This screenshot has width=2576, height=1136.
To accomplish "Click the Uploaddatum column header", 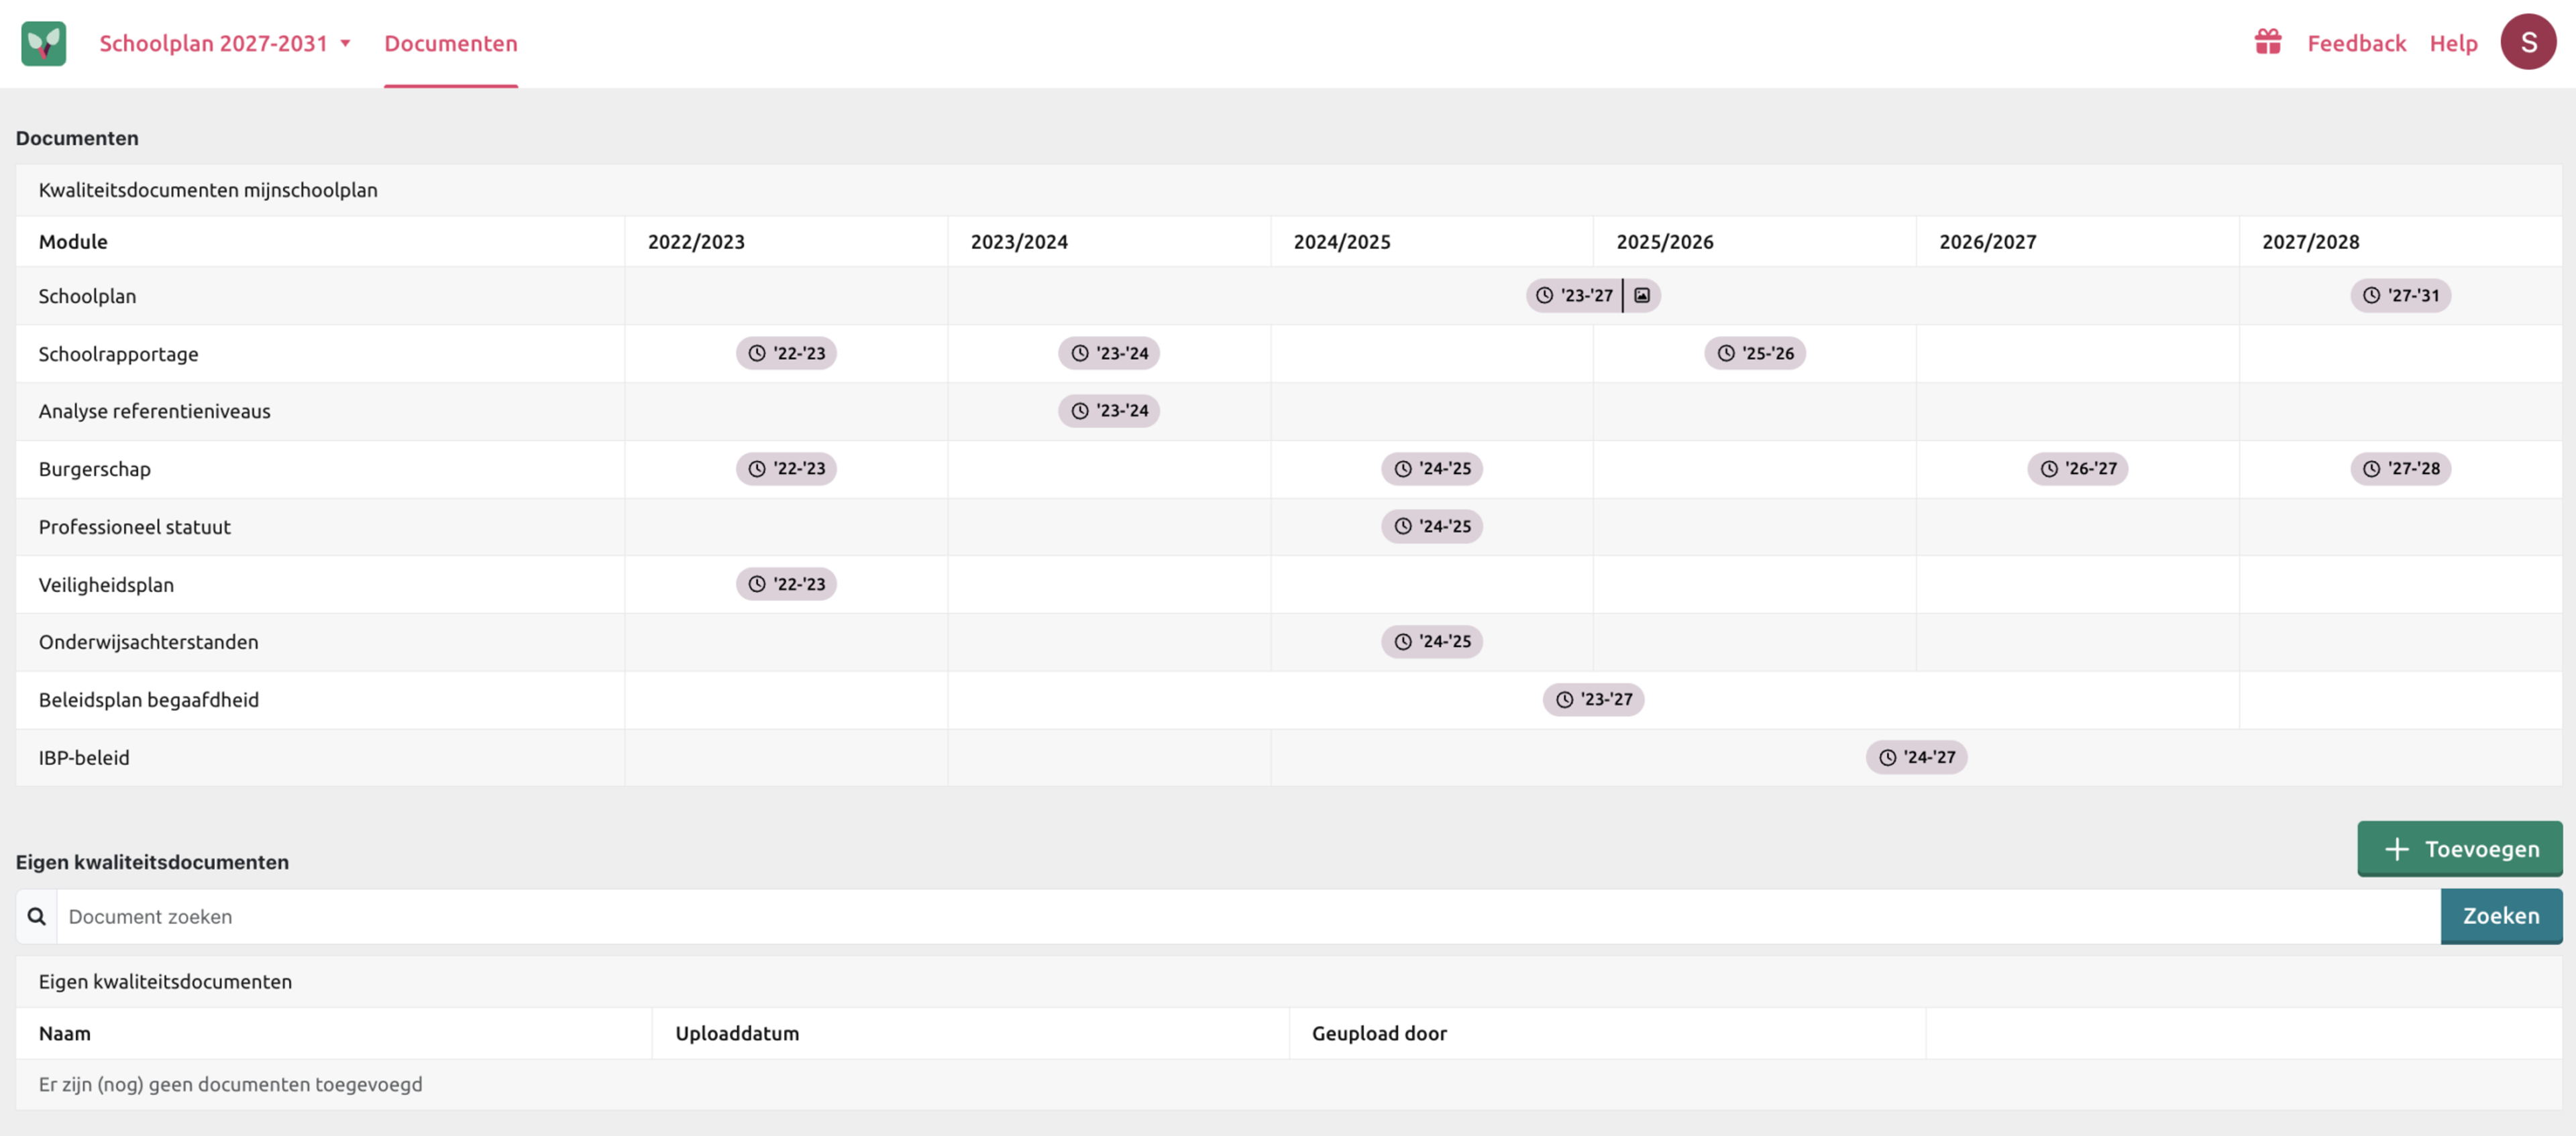I will [x=737, y=1033].
